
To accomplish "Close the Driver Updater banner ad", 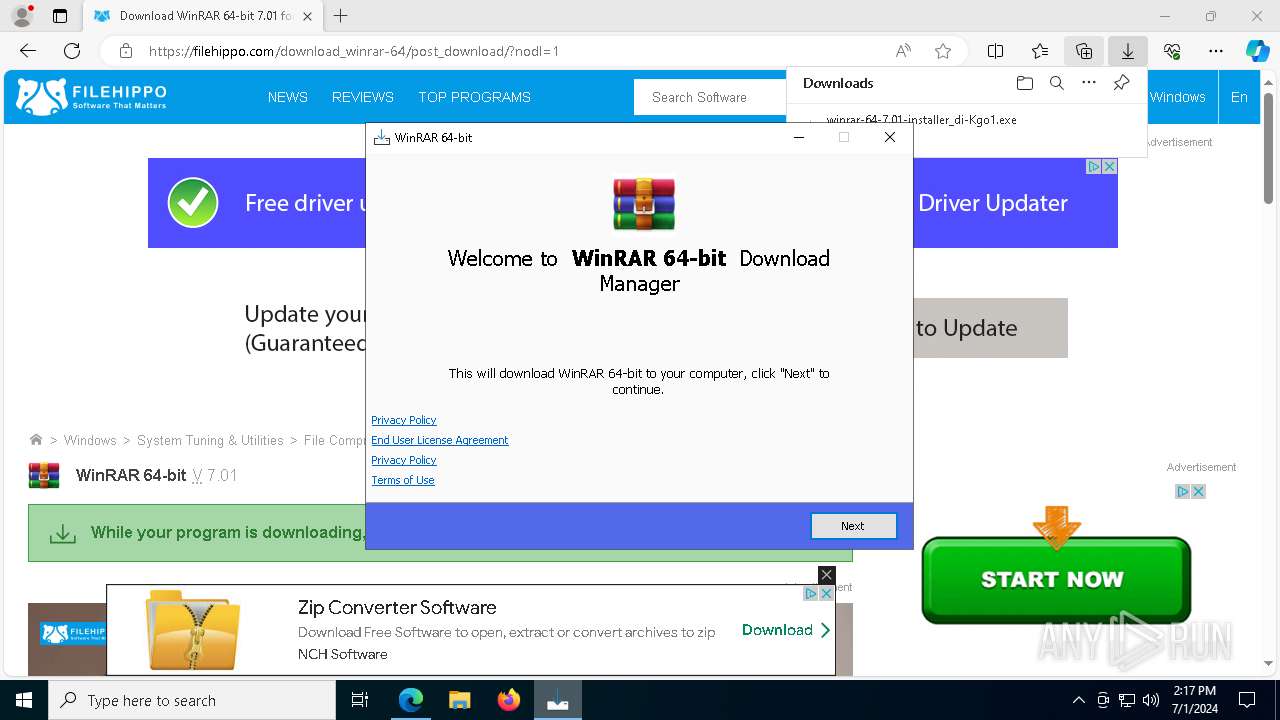I will (x=1109, y=167).
